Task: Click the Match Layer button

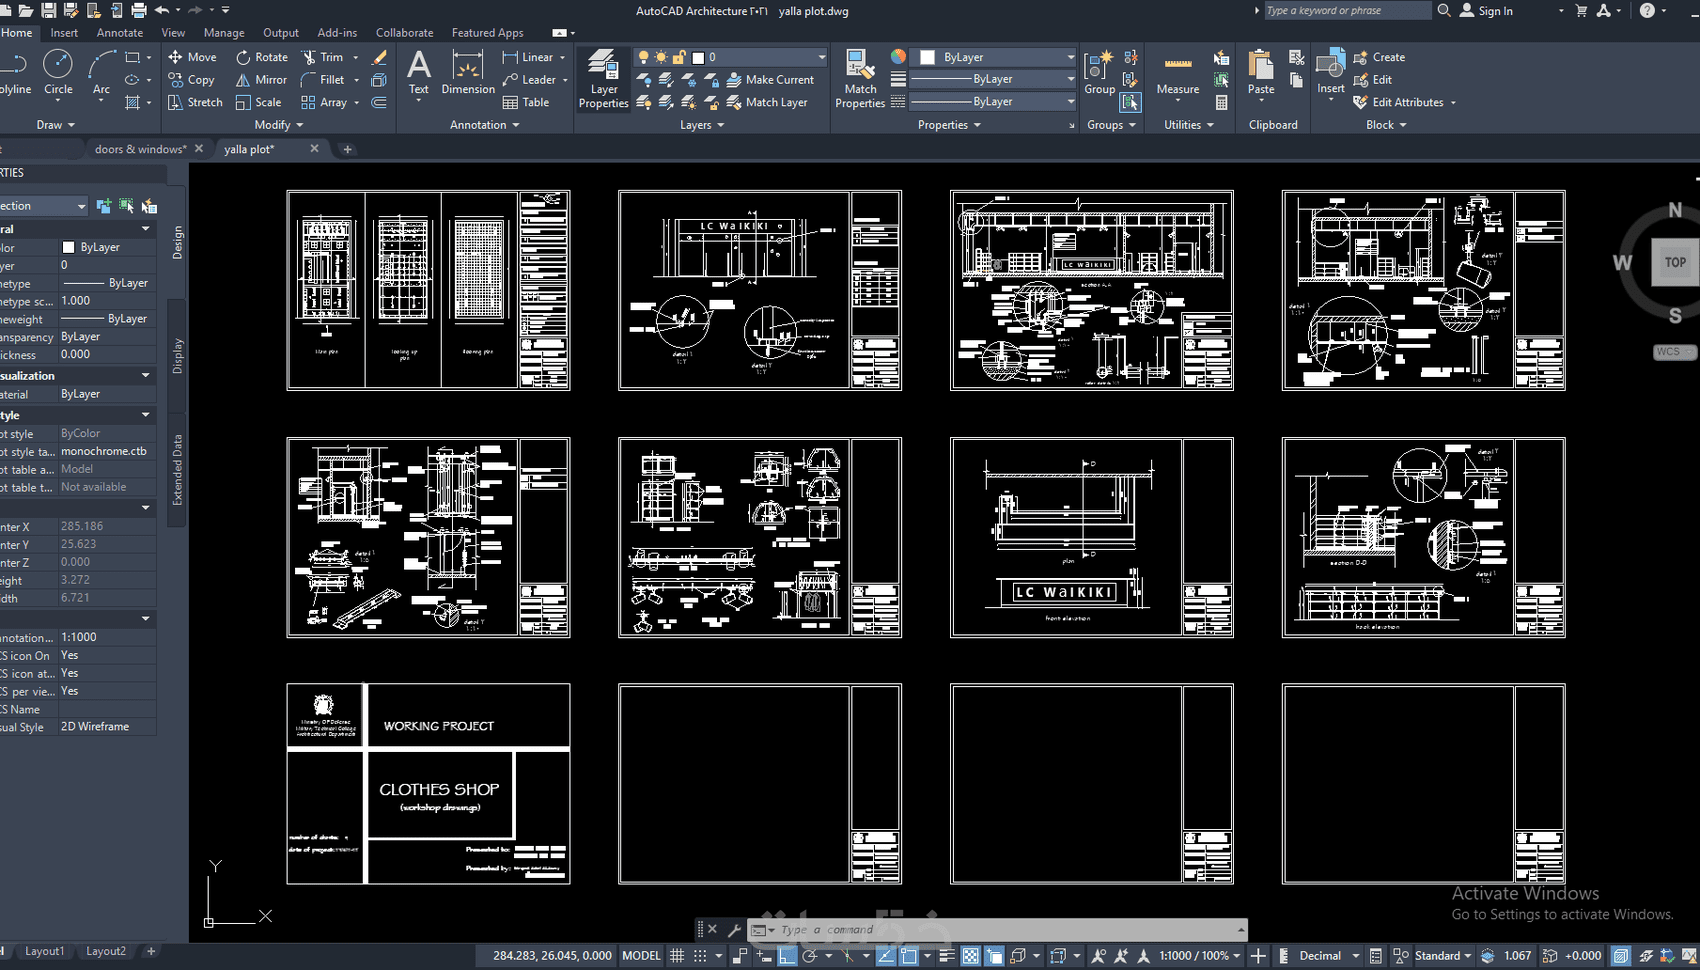Action: pyautogui.click(x=767, y=102)
